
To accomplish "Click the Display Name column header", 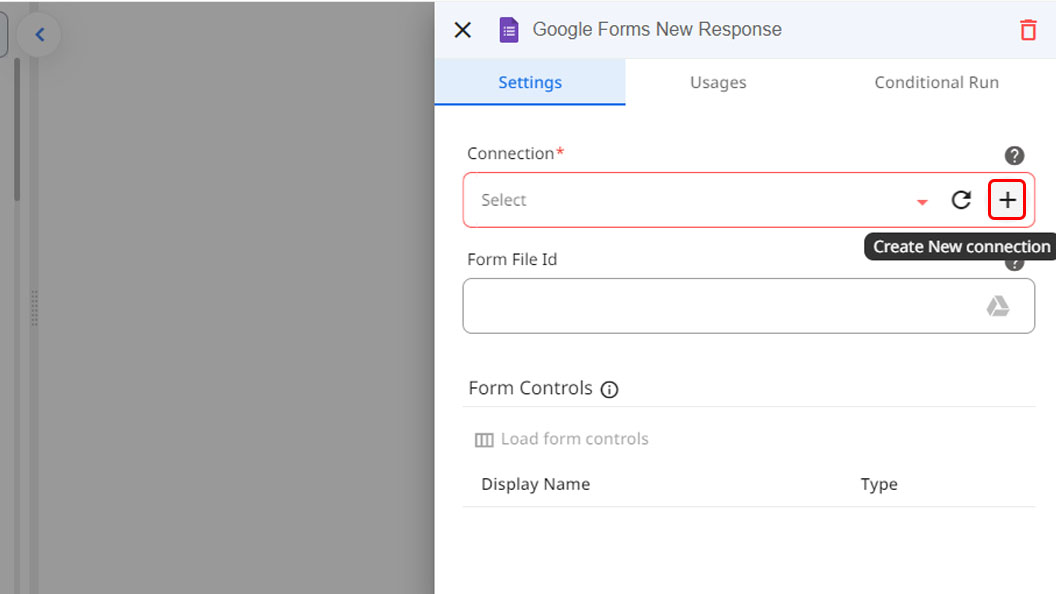I will coord(535,484).
